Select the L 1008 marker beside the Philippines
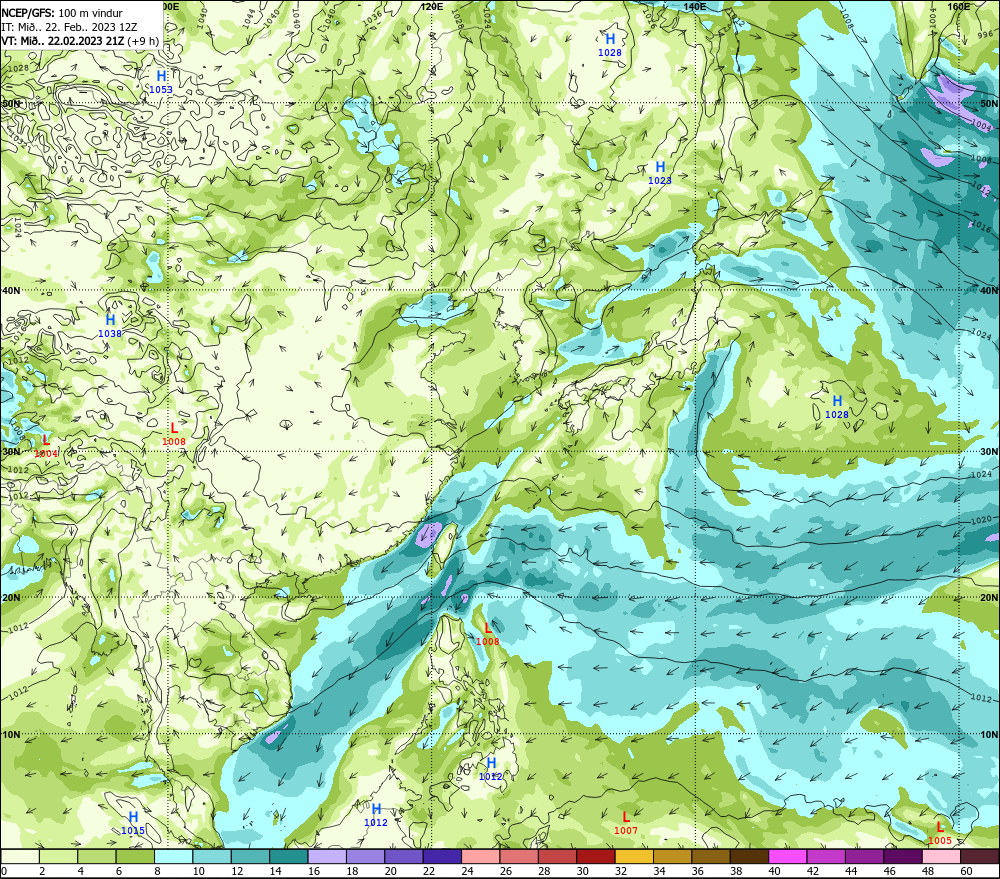Viewport: 1000px width, 879px height. click(x=487, y=634)
